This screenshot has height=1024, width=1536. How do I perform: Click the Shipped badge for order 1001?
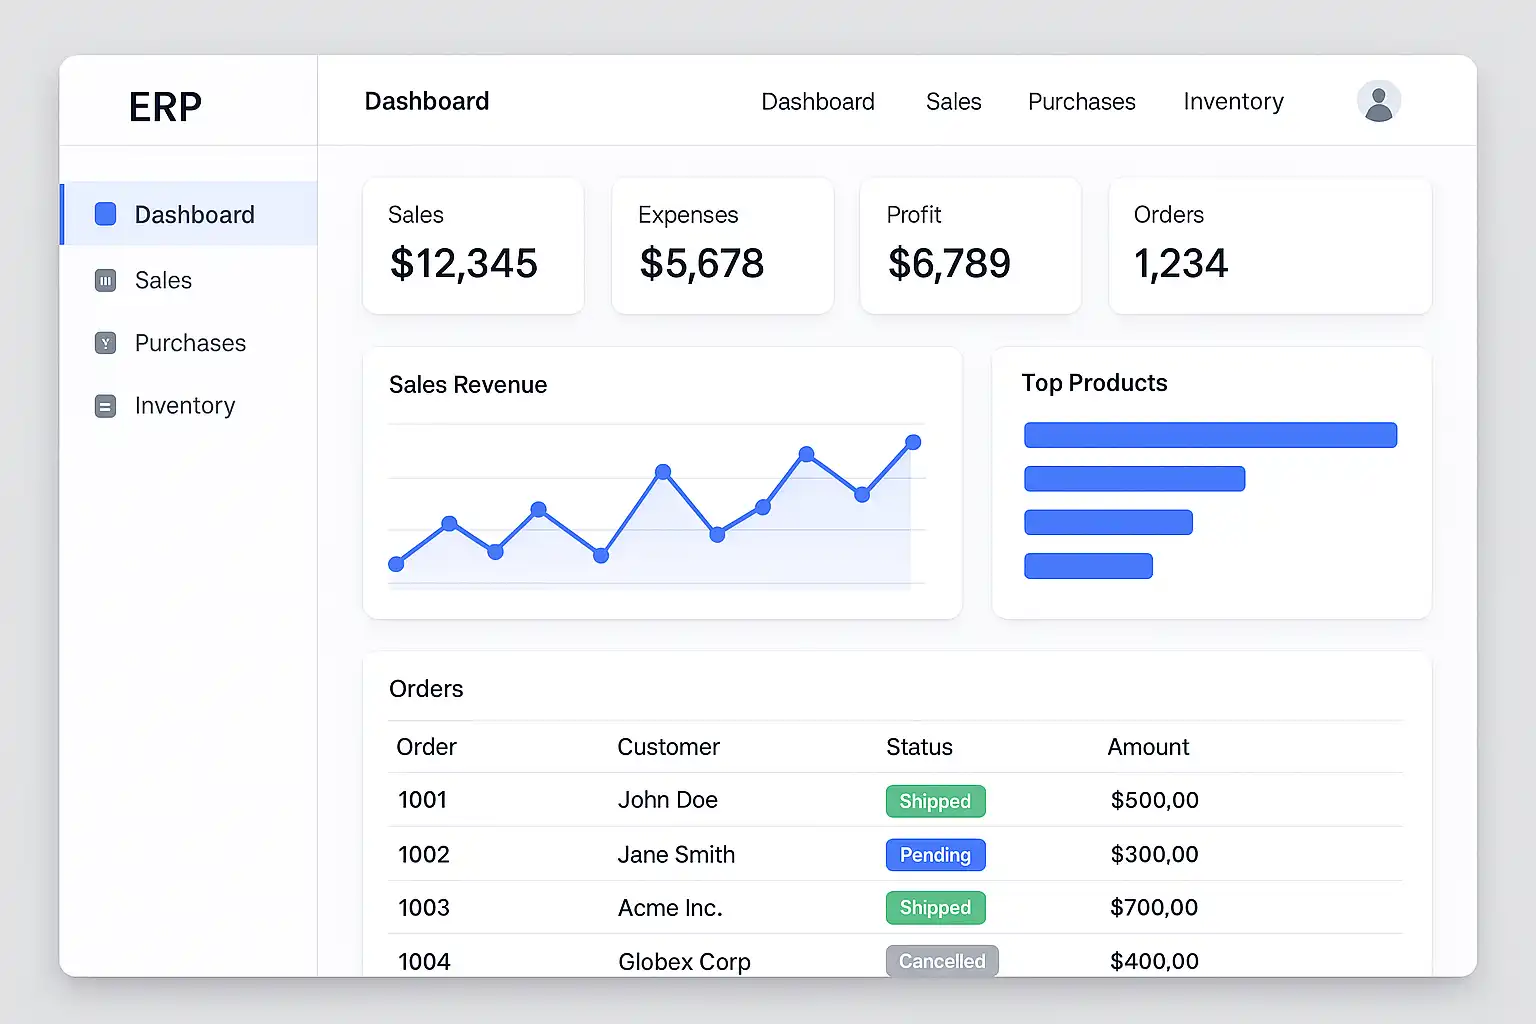click(935, 801)
